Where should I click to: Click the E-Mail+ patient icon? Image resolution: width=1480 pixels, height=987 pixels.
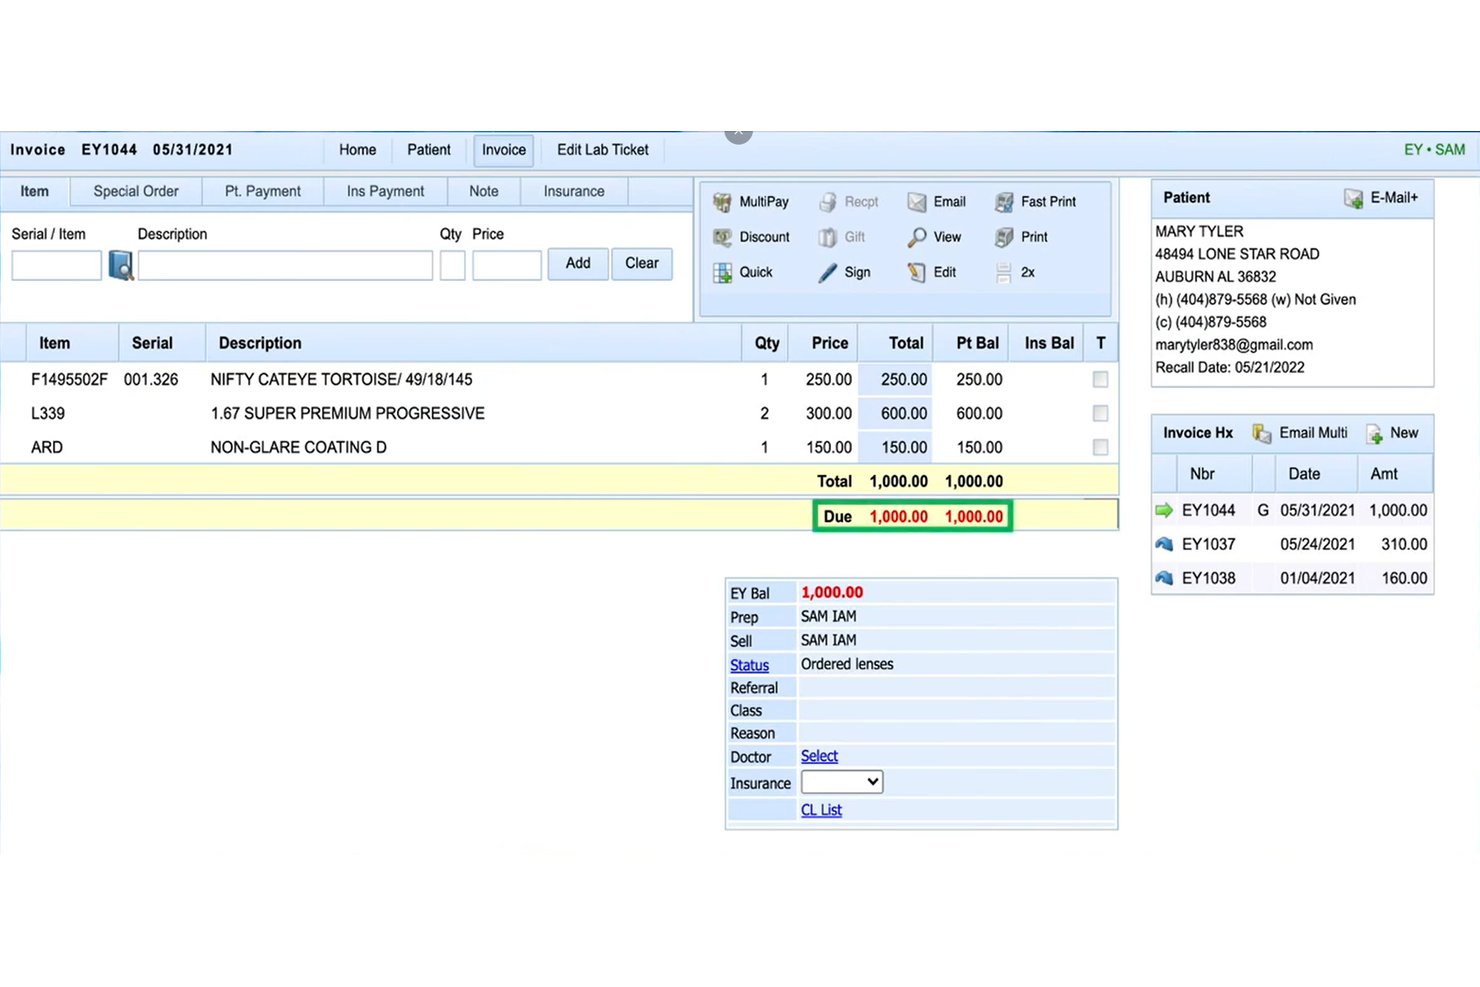tap(1353, 198)
